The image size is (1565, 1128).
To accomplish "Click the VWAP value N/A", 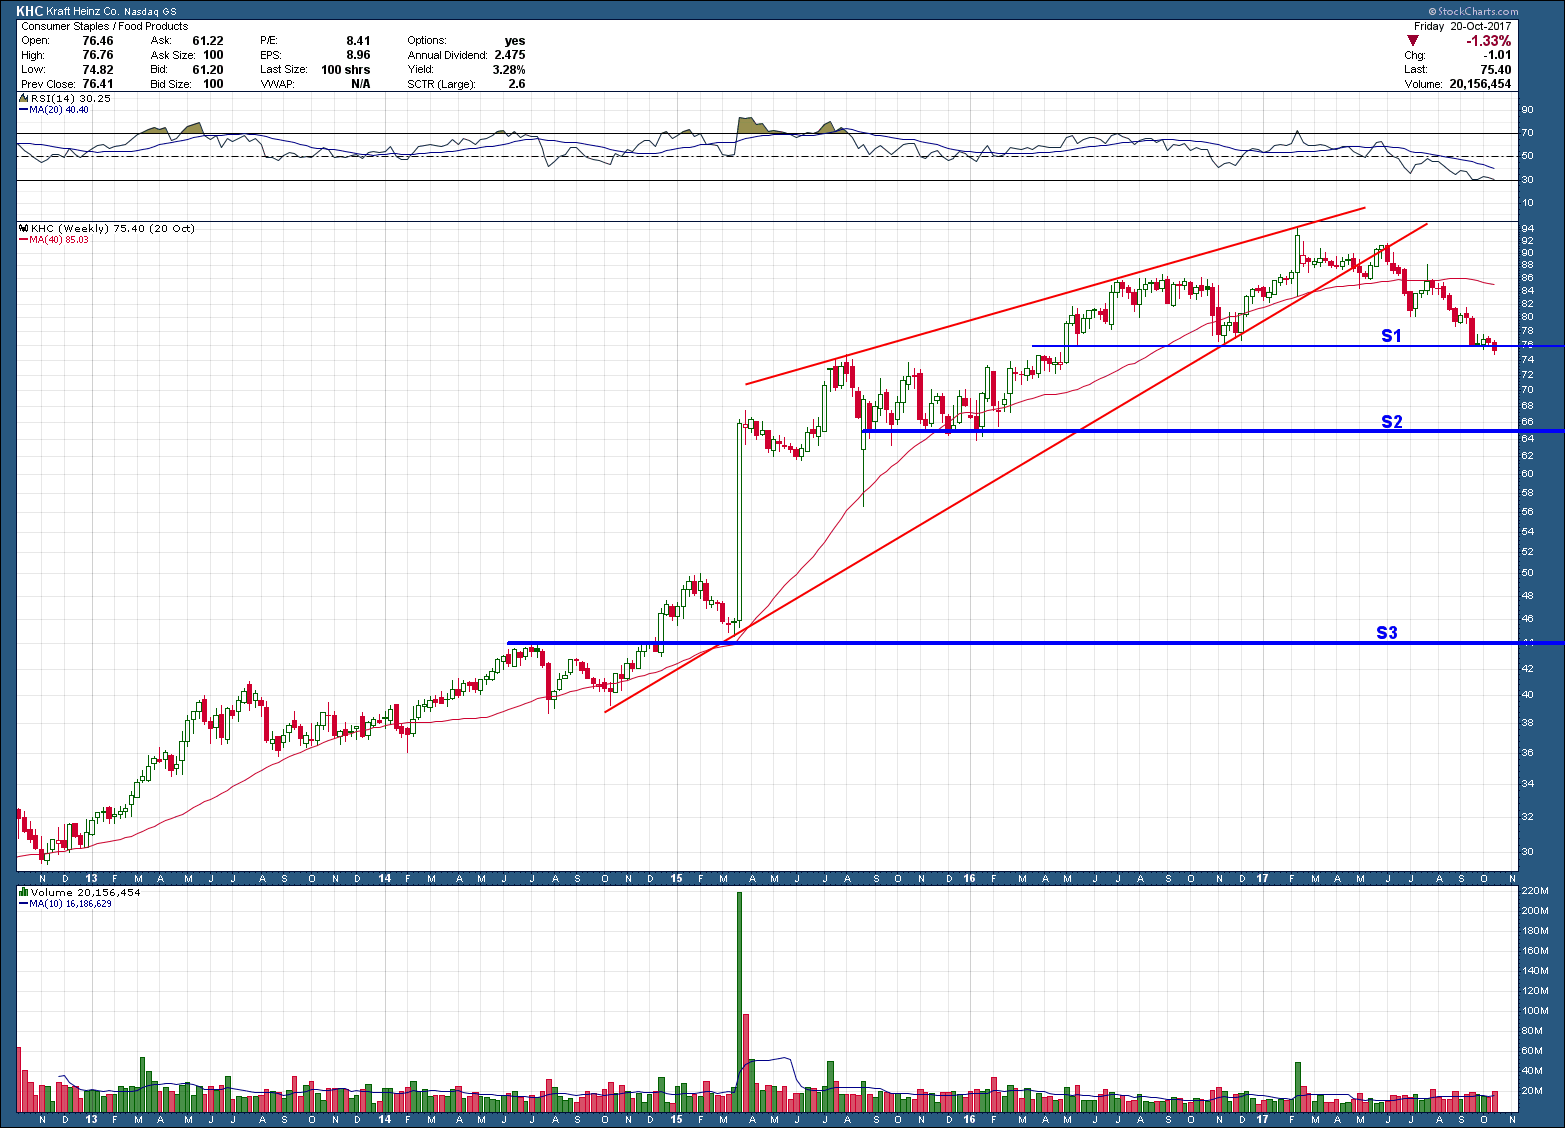I will click(361, 84).
